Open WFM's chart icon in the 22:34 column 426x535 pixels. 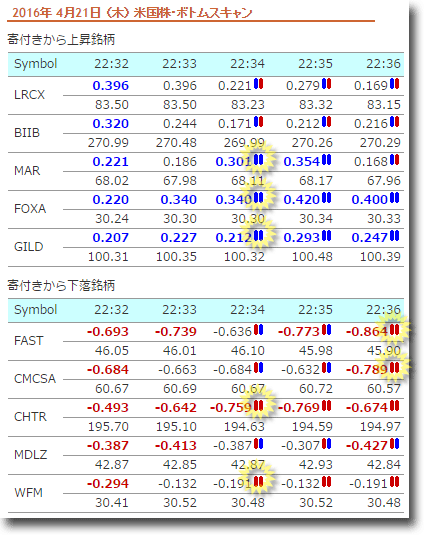(x=259, y=482)
